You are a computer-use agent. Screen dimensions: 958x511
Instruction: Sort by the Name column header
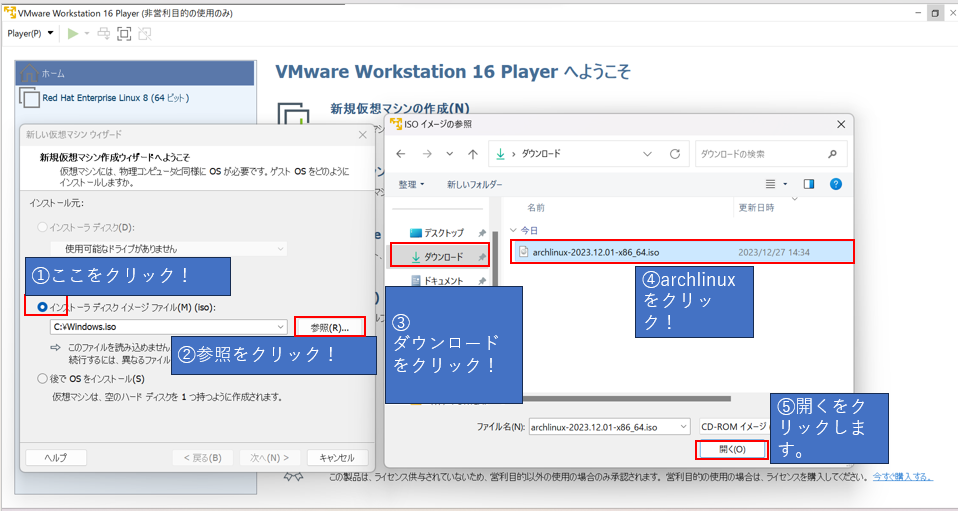click(x=536, y=208)
